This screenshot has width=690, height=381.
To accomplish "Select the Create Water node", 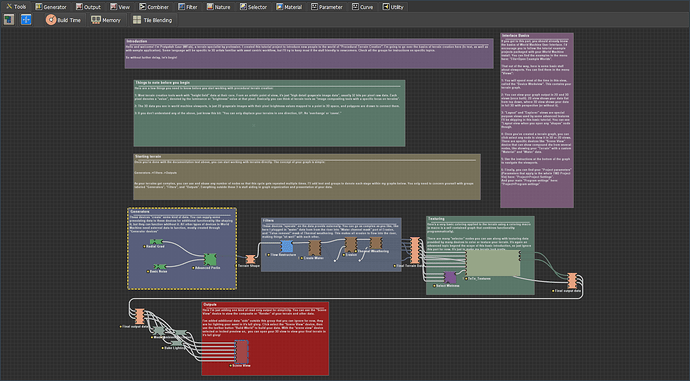I will point(315,249).
